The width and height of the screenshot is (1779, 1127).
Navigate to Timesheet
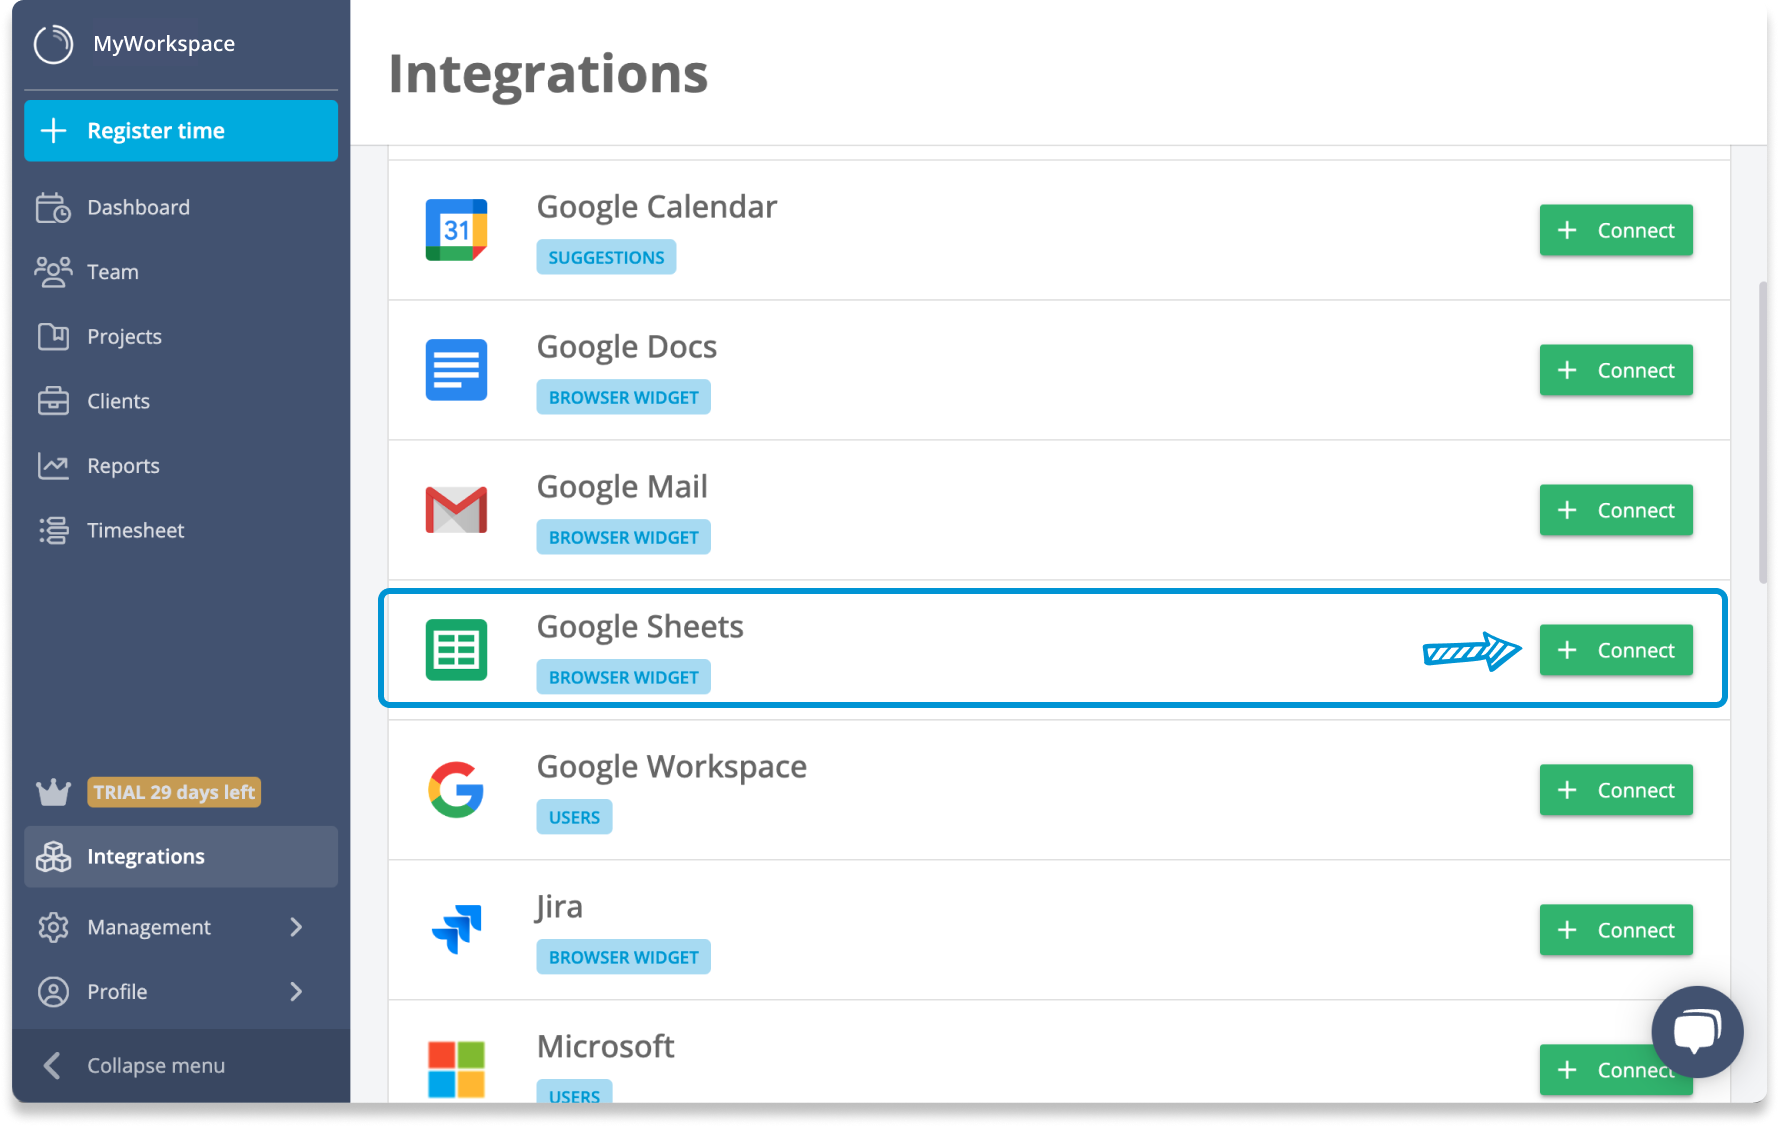click(x=181, y=530)
